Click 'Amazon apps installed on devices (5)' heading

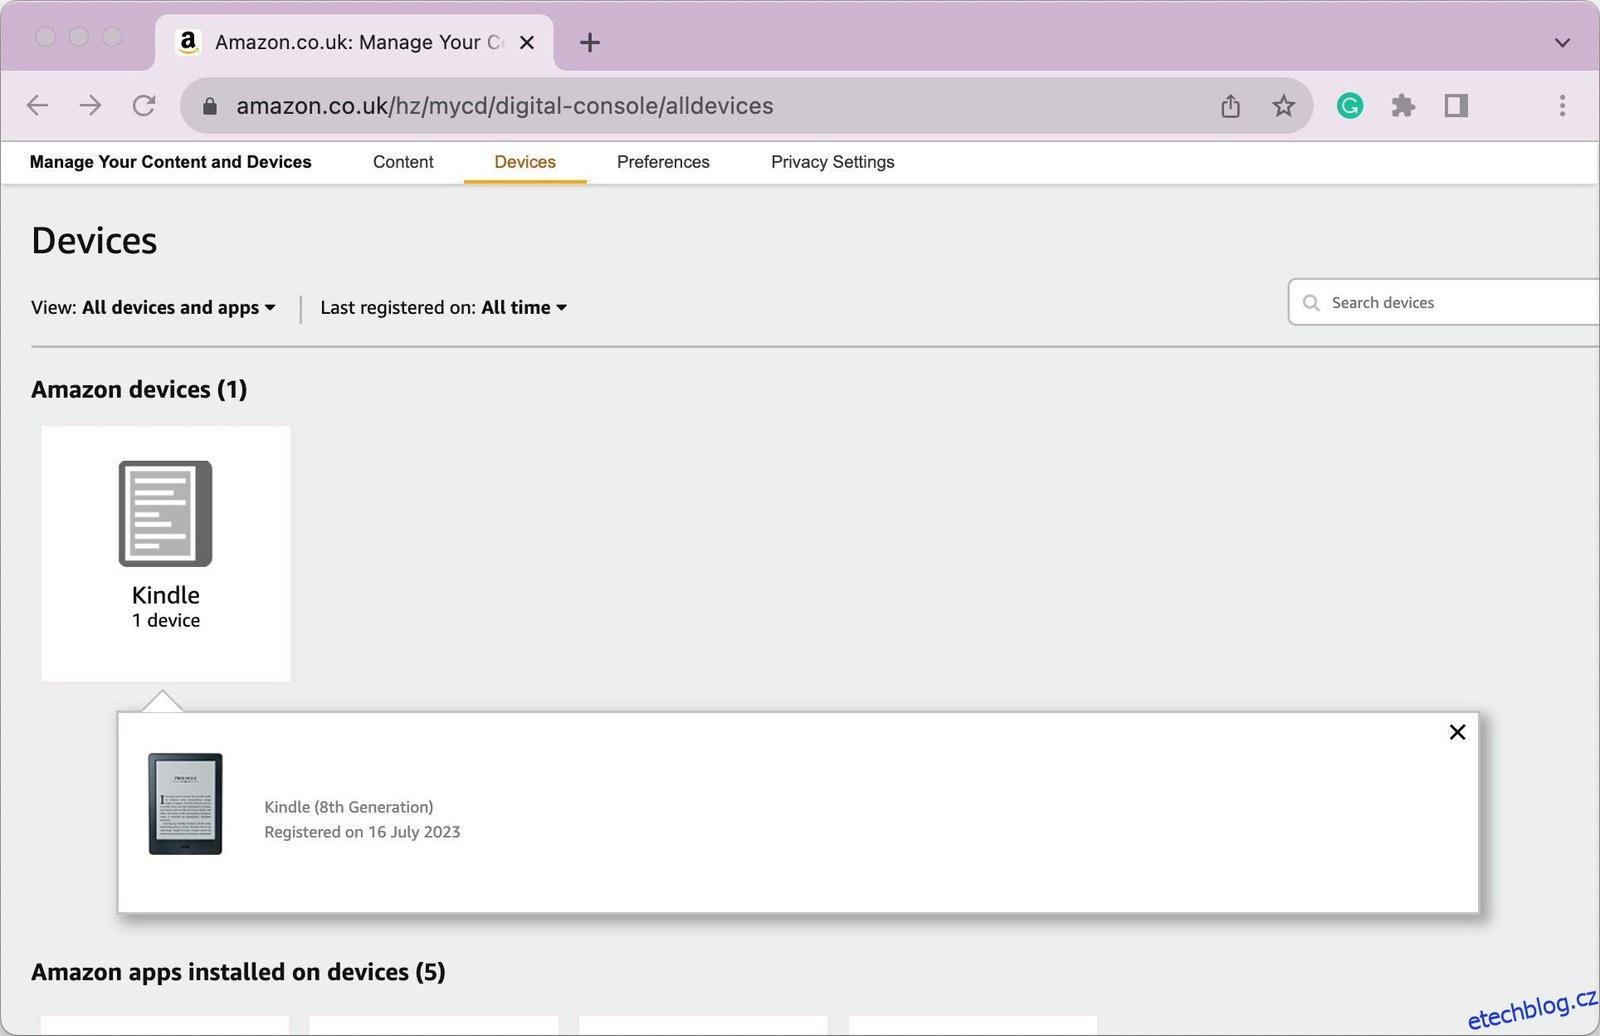pos(238,972)
